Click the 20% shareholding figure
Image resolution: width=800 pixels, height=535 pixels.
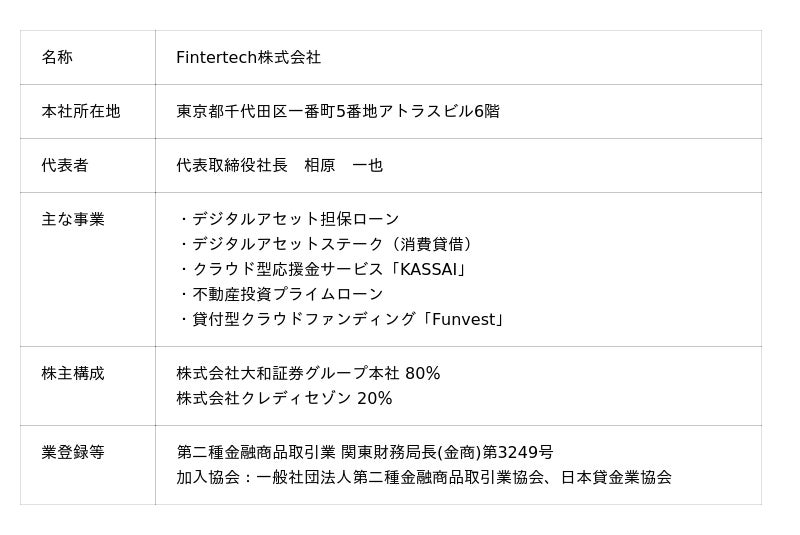375,399
